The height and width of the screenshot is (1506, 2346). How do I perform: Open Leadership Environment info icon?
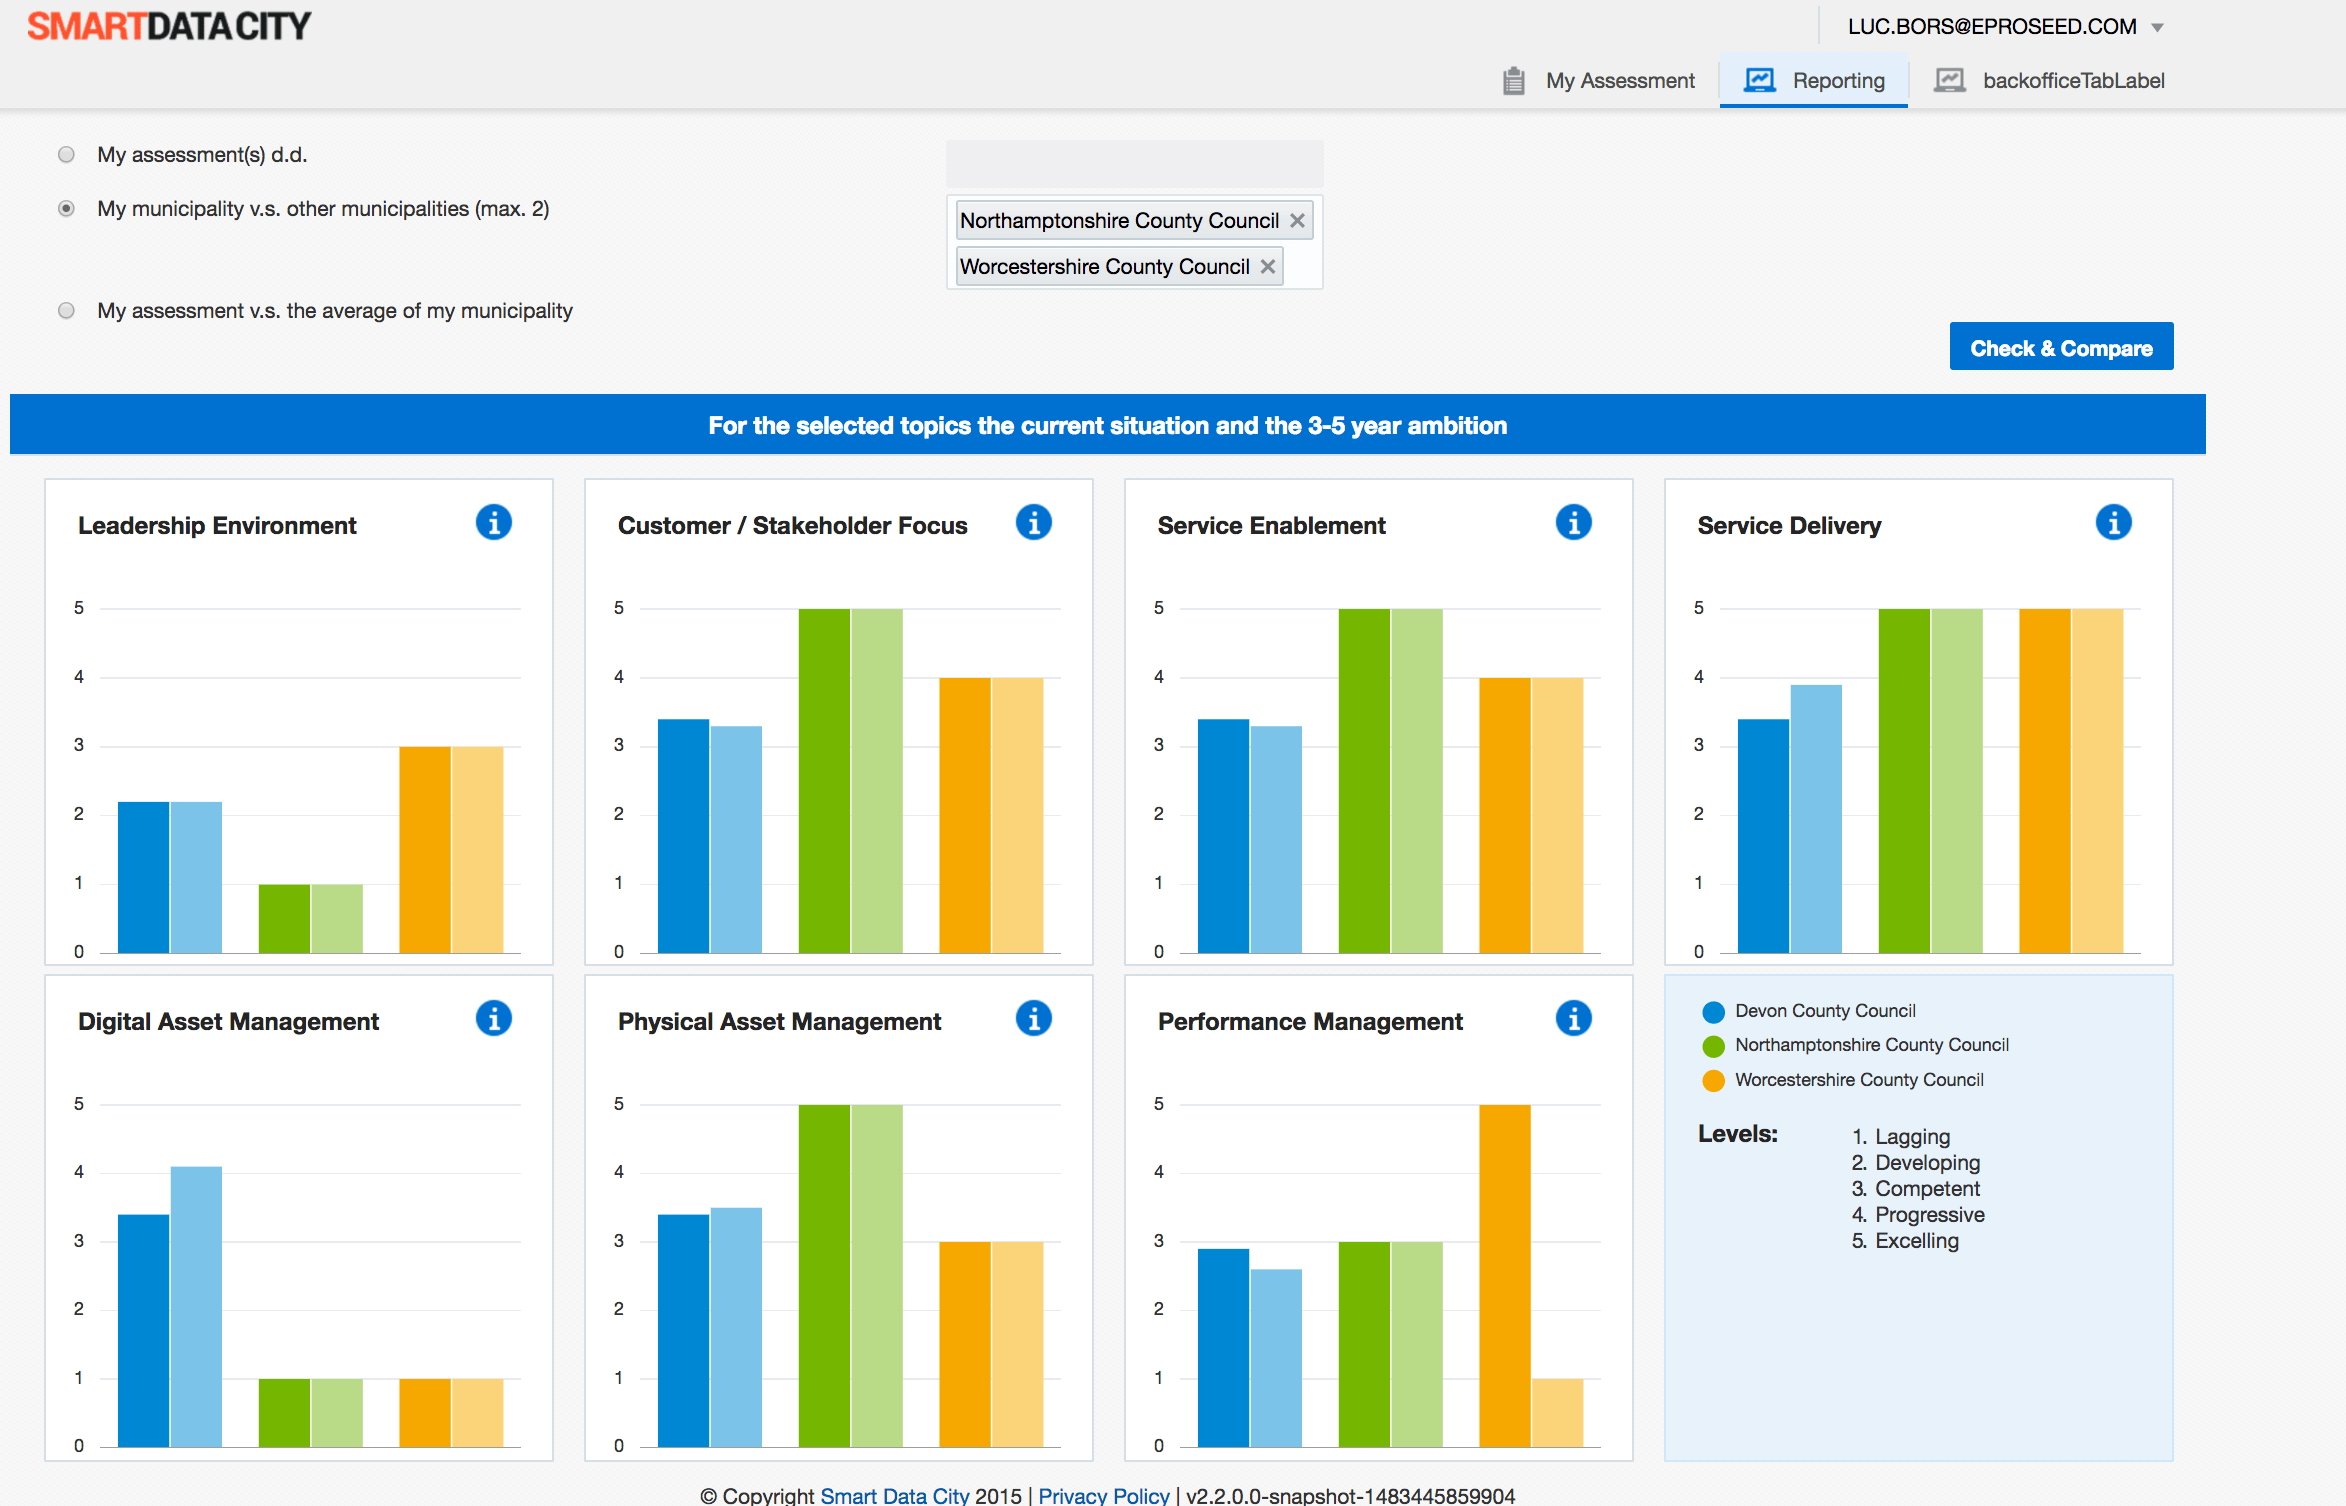pyautogui.click(x=493, y=522)
